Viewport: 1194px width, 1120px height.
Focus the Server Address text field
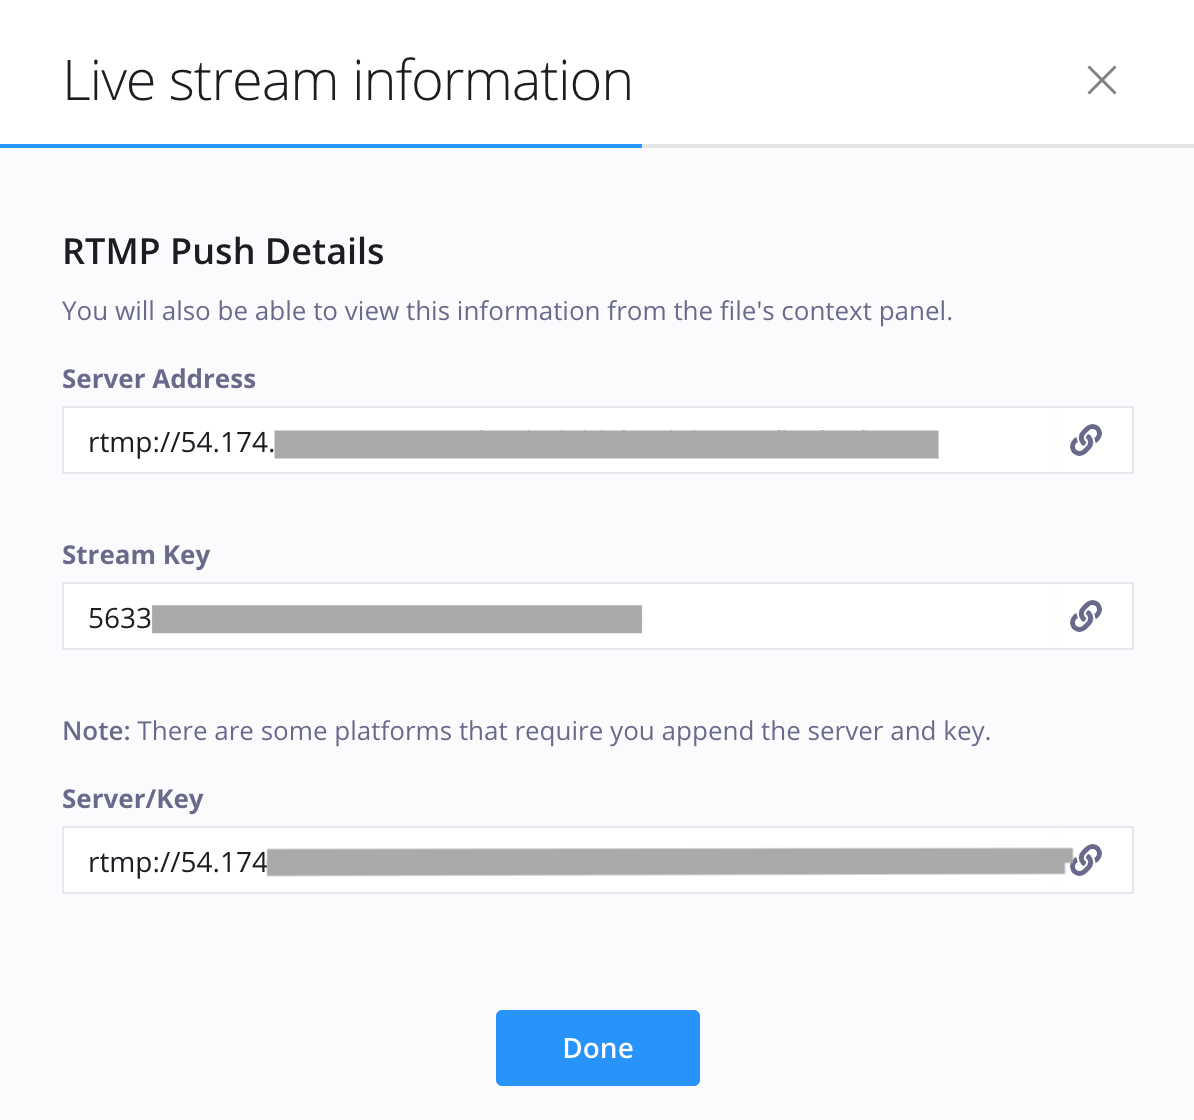[x=598, y=440]
